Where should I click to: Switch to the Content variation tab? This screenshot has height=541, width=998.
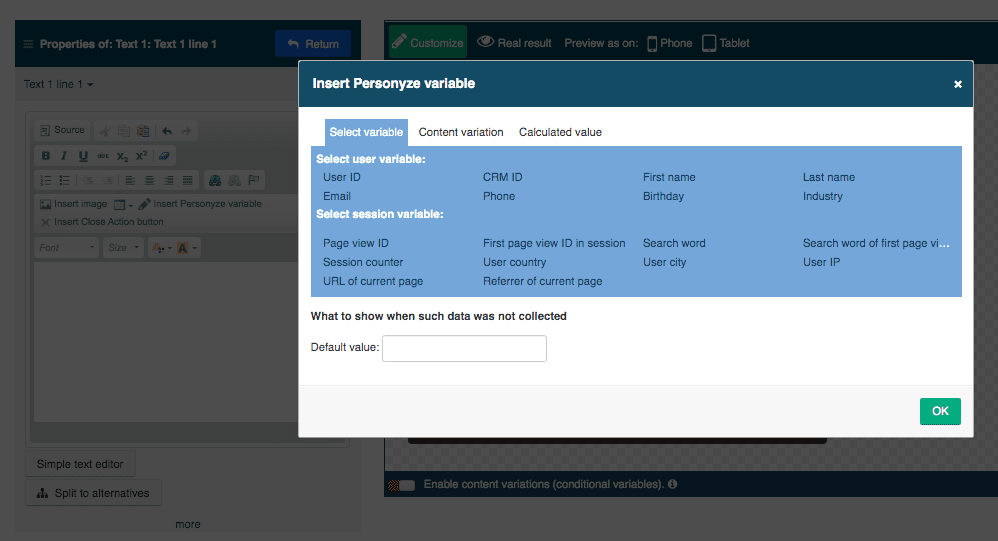(461, 132)
